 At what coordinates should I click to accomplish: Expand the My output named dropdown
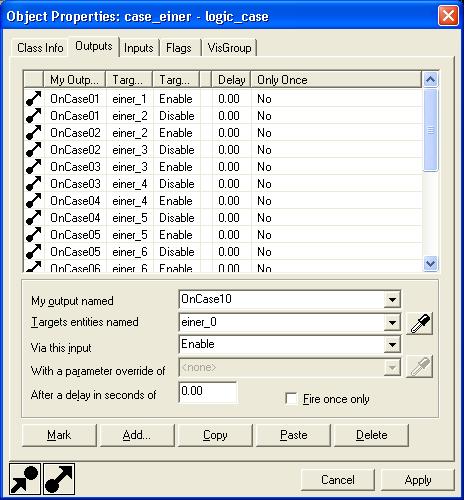pos(392,299)
